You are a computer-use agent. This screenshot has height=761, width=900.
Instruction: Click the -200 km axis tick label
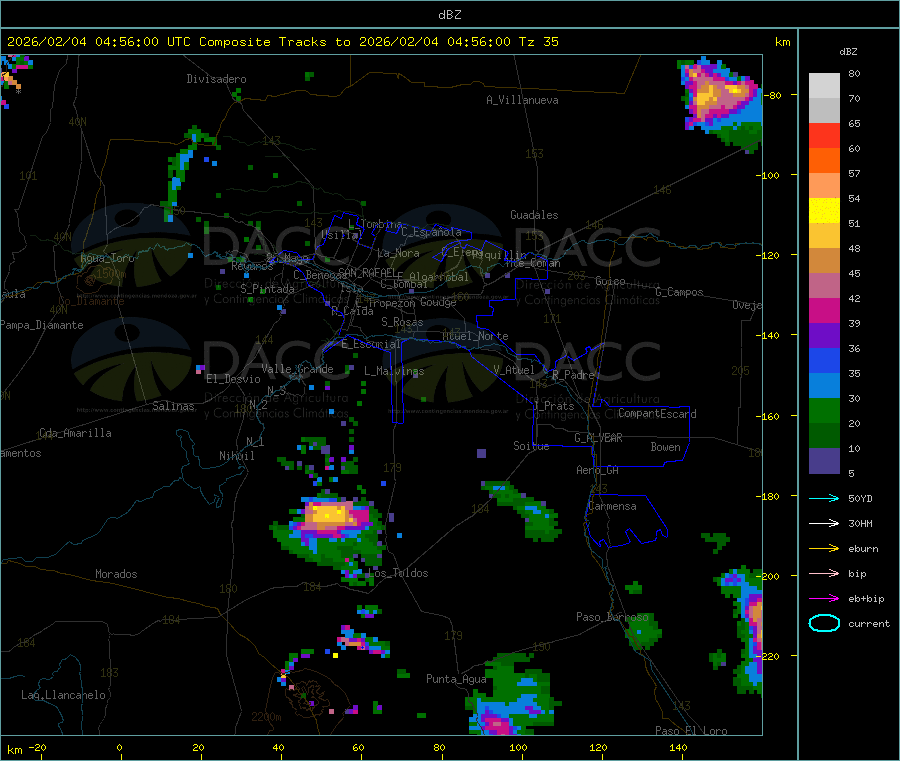pos(770,576)
